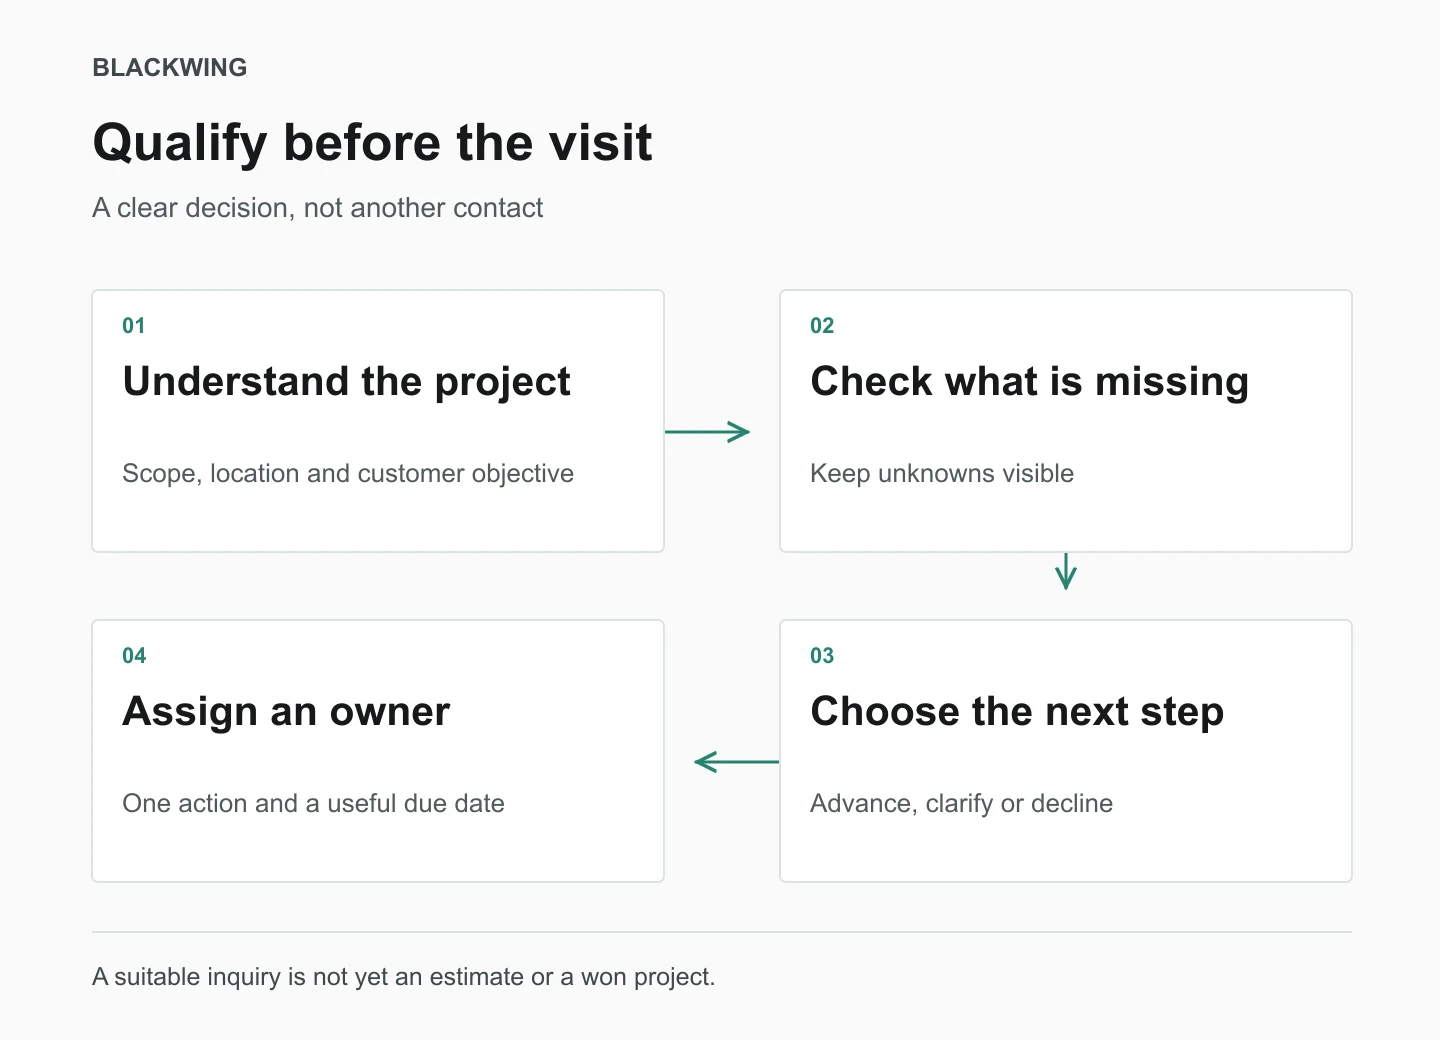The height and width of the screenshot is (1040, 1440).
Task: Click footer note about a suitable inquiry
Action: point(404,977)
